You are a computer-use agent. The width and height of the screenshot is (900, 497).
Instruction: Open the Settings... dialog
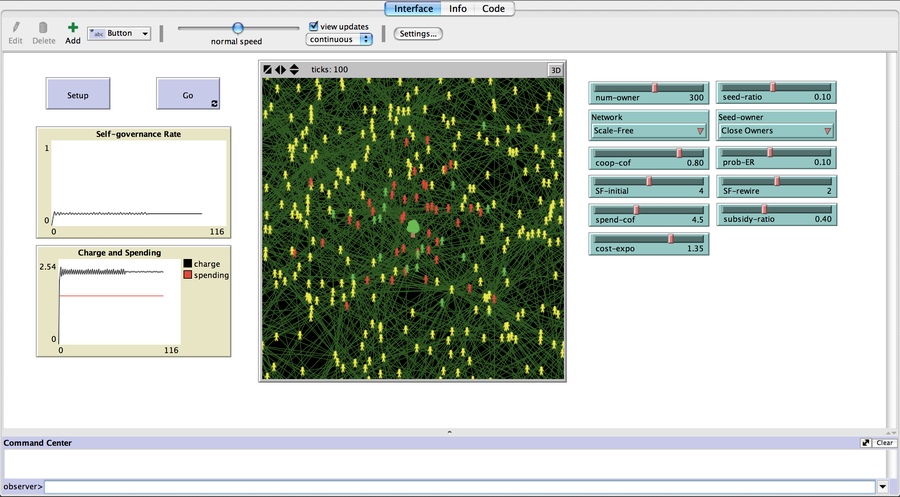[x=418, y=33]
